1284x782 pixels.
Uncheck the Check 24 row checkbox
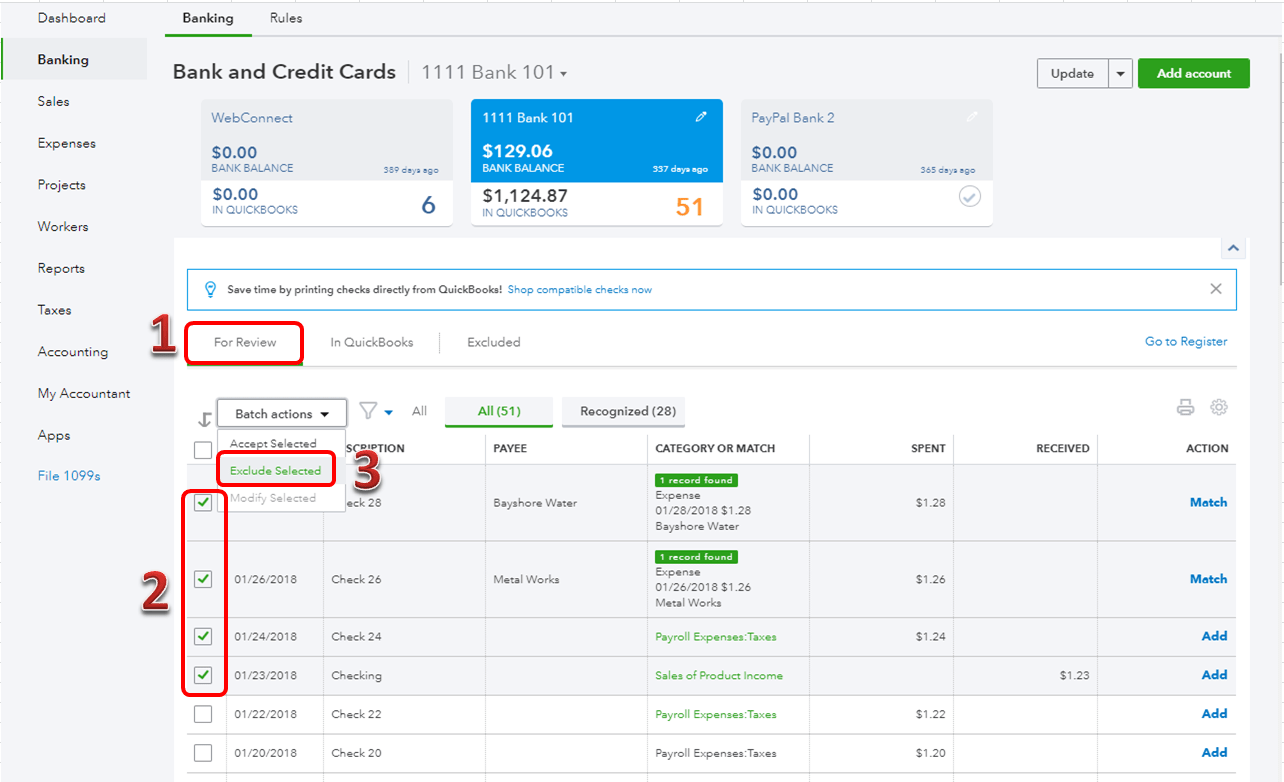204,636
